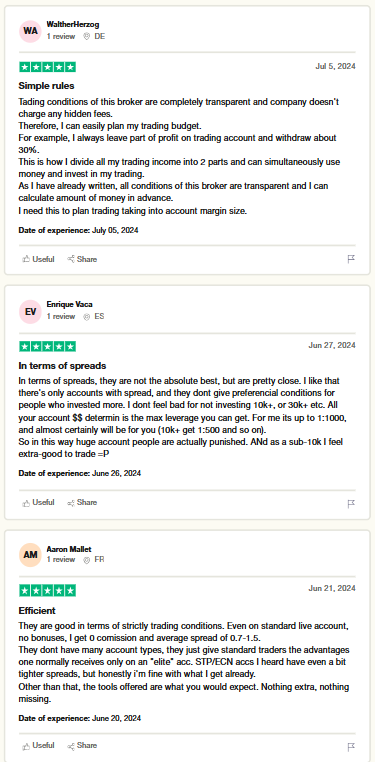This screenshot has width=375, height=762.
Task: Click EV avatar of Enrique Vaca
Action: click(31, 312)
